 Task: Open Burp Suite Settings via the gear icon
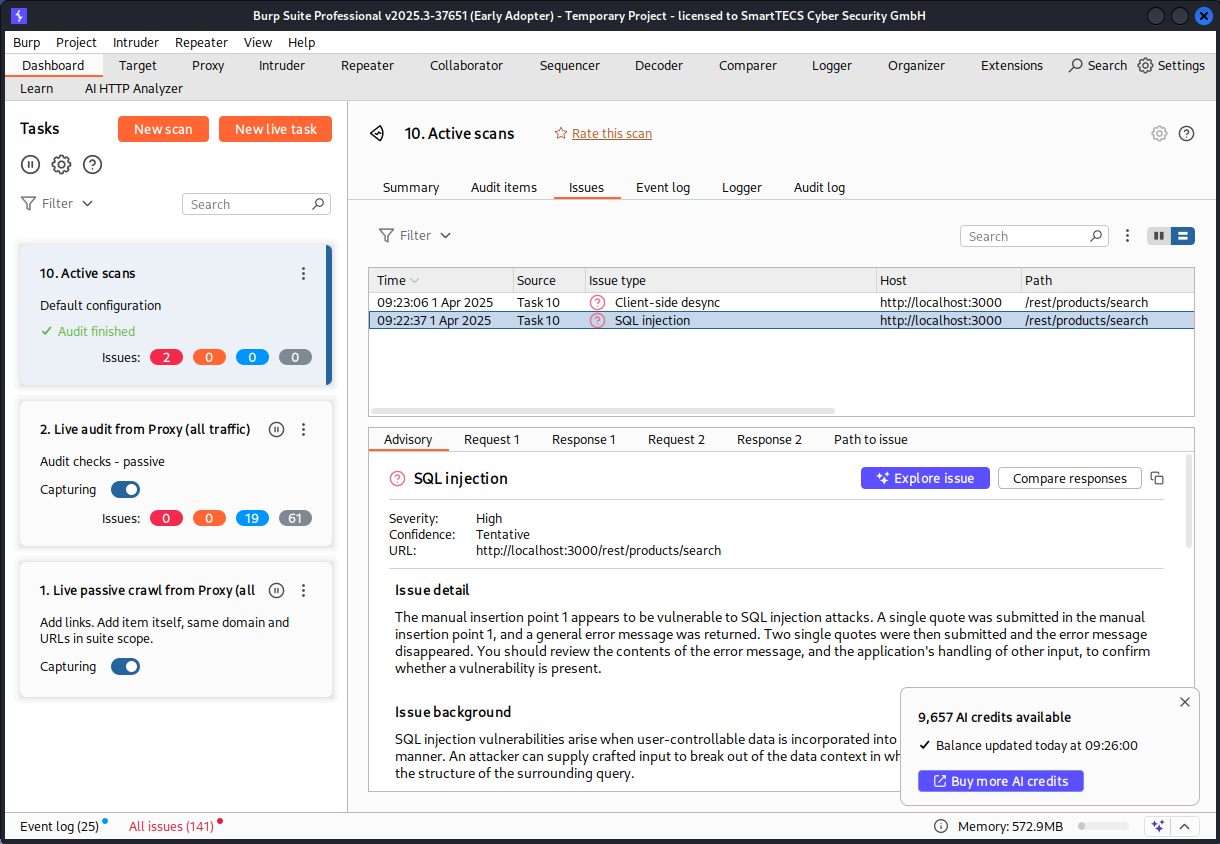pos(1144,65)
